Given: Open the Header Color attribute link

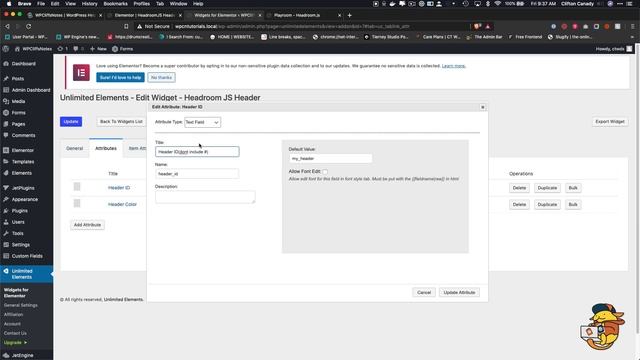Looking at the screenshot, I should (122, 204).
